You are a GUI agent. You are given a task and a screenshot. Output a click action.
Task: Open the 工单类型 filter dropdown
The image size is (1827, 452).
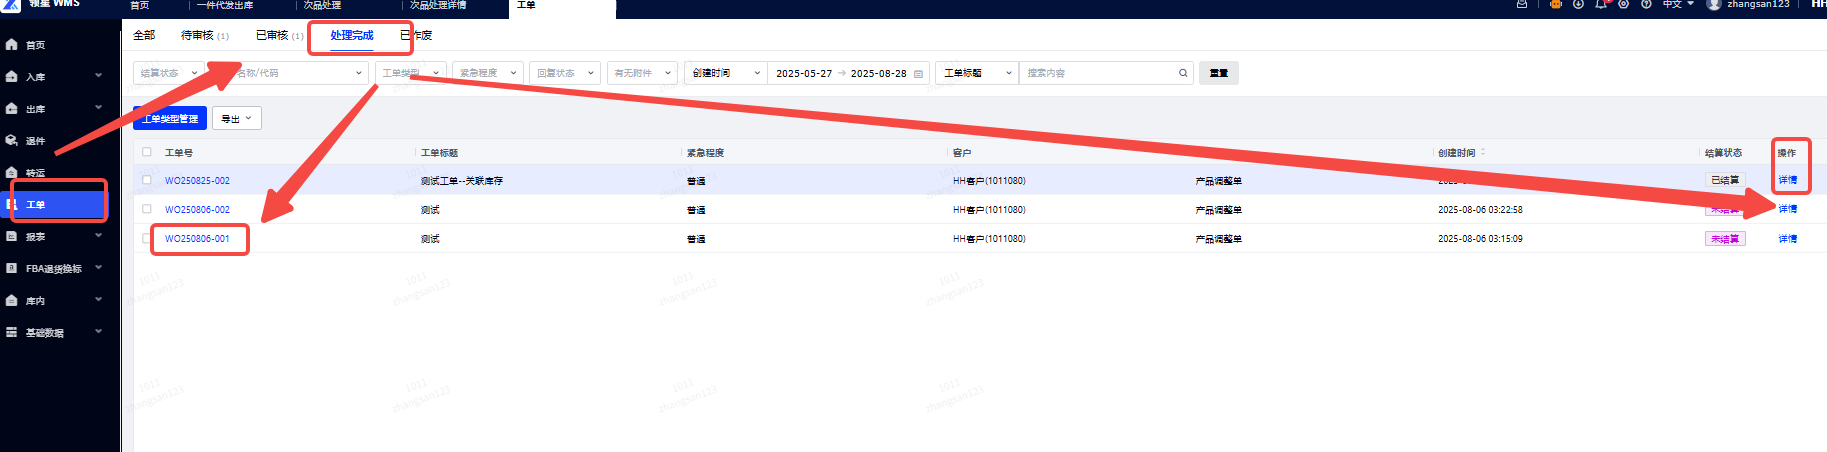[x=411, y=73]
